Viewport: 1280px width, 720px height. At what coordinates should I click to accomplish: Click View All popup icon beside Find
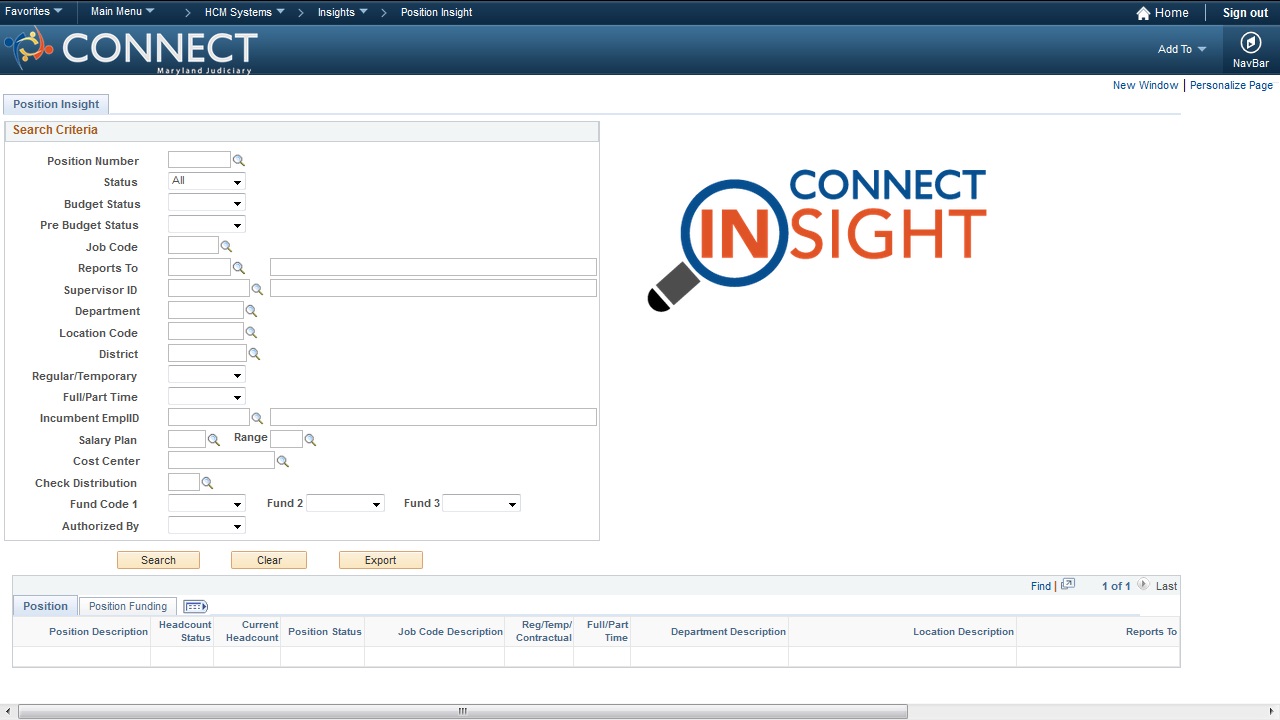tap(1068, 585)
